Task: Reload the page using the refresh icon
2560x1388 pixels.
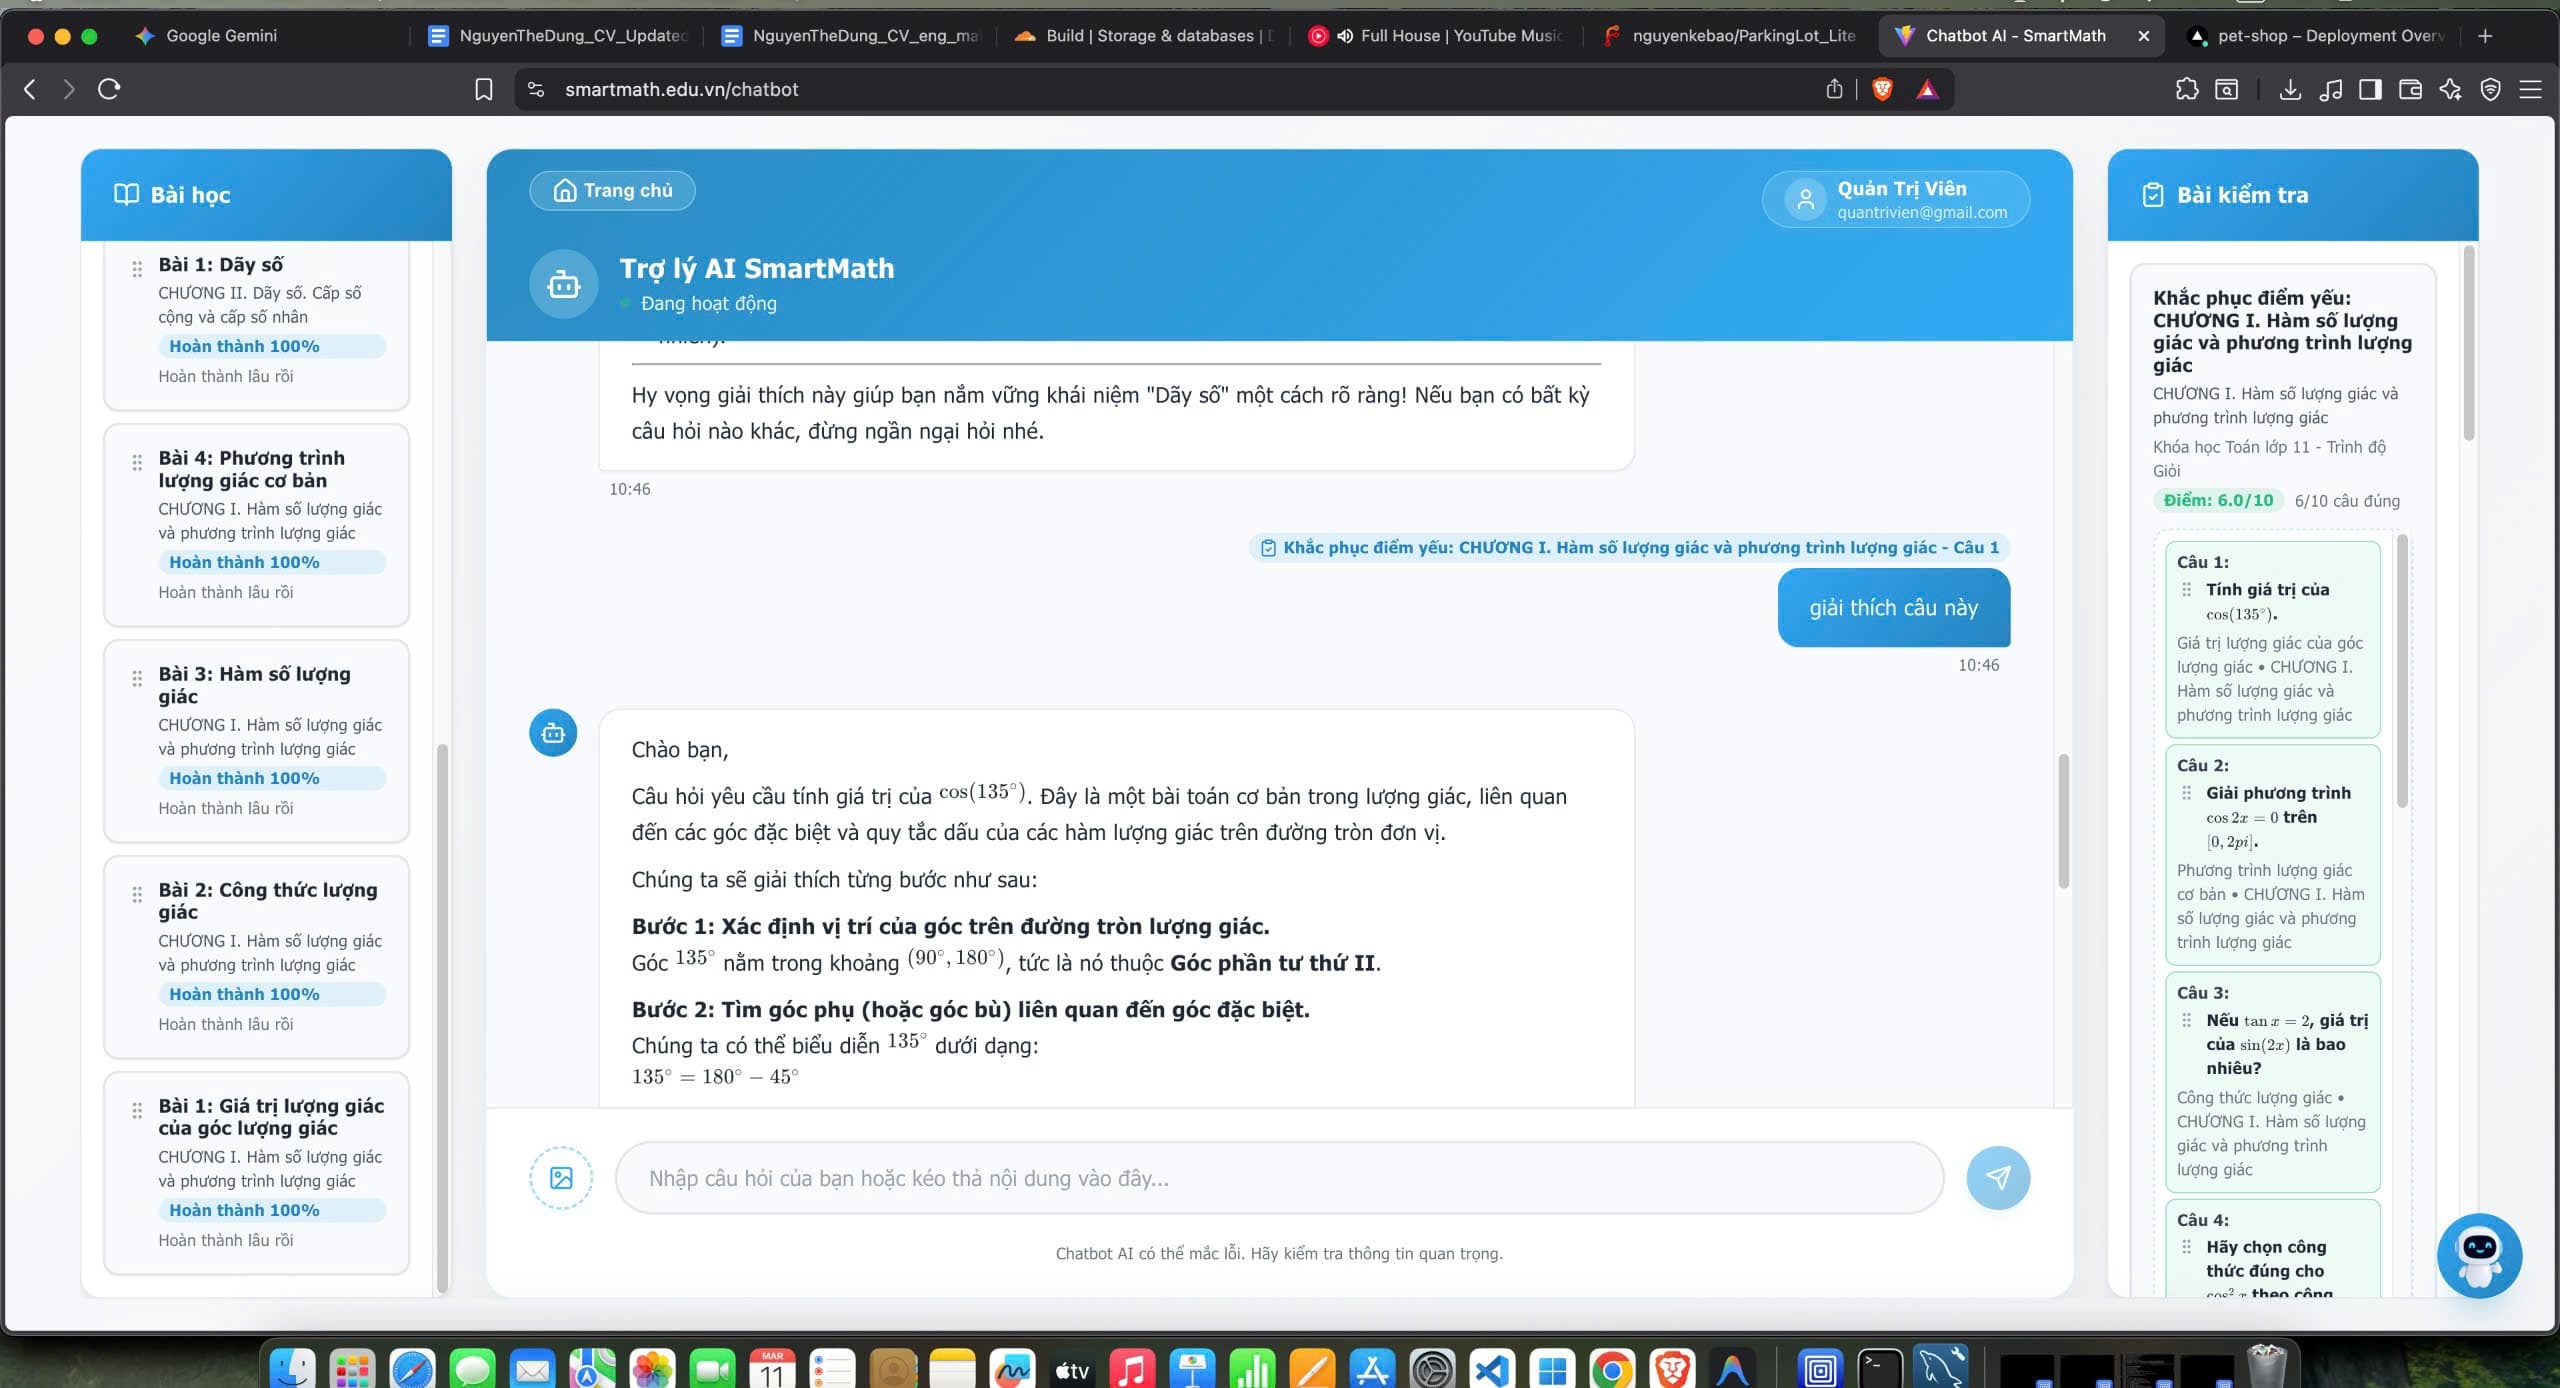Action: 108,89
